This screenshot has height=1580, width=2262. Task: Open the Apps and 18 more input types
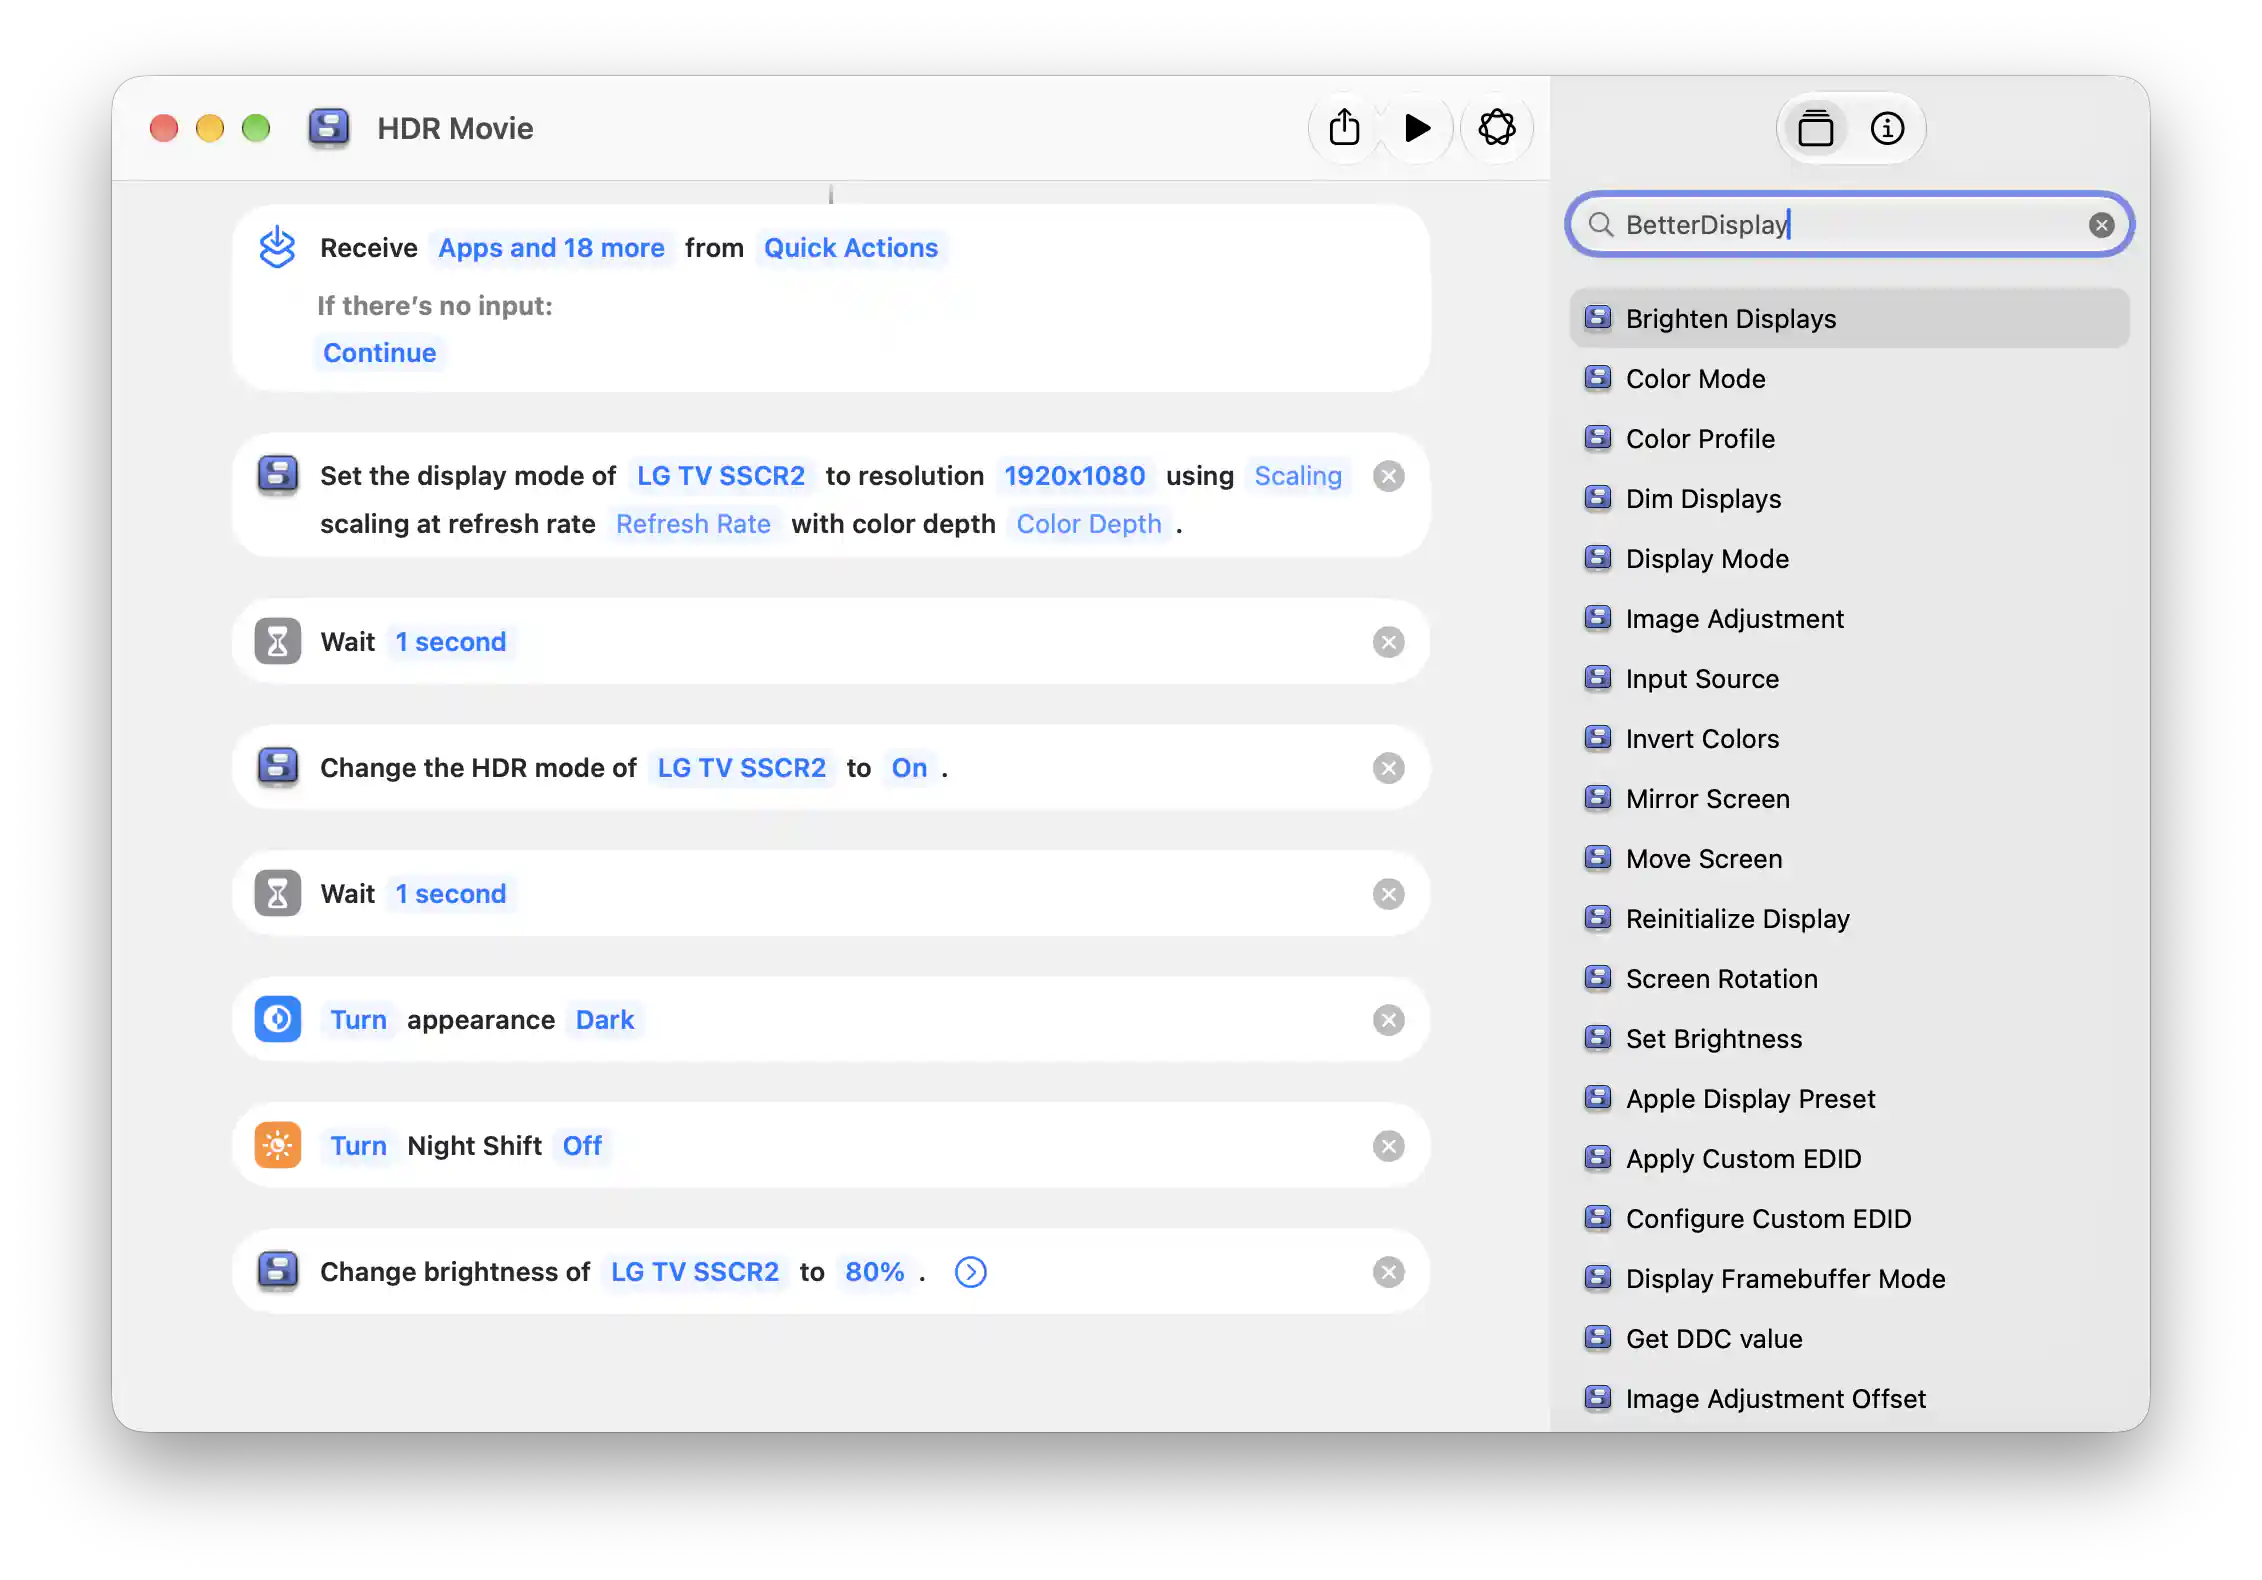pyautogui.click(x=551, y=248)
